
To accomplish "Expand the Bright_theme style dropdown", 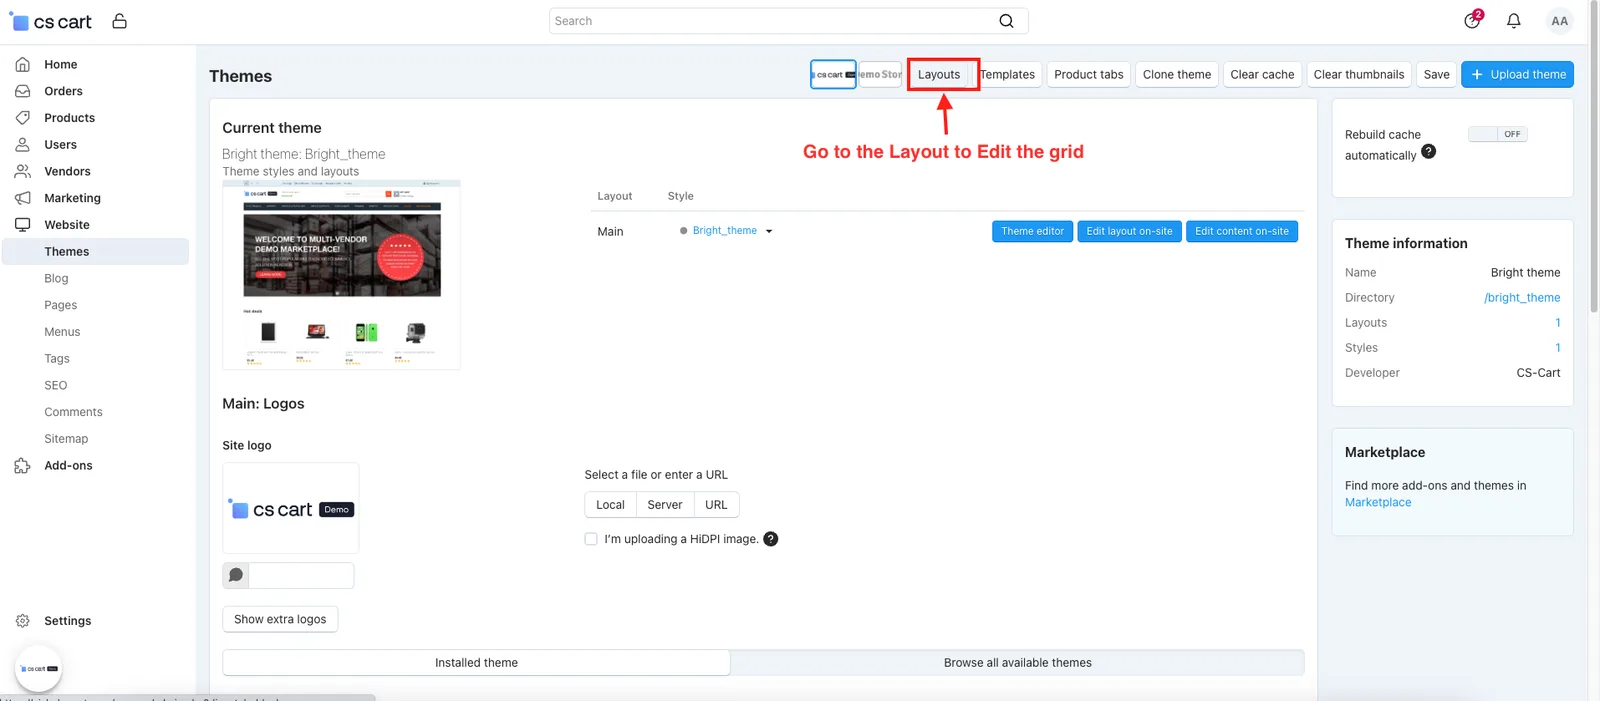I will click(769, 231).
